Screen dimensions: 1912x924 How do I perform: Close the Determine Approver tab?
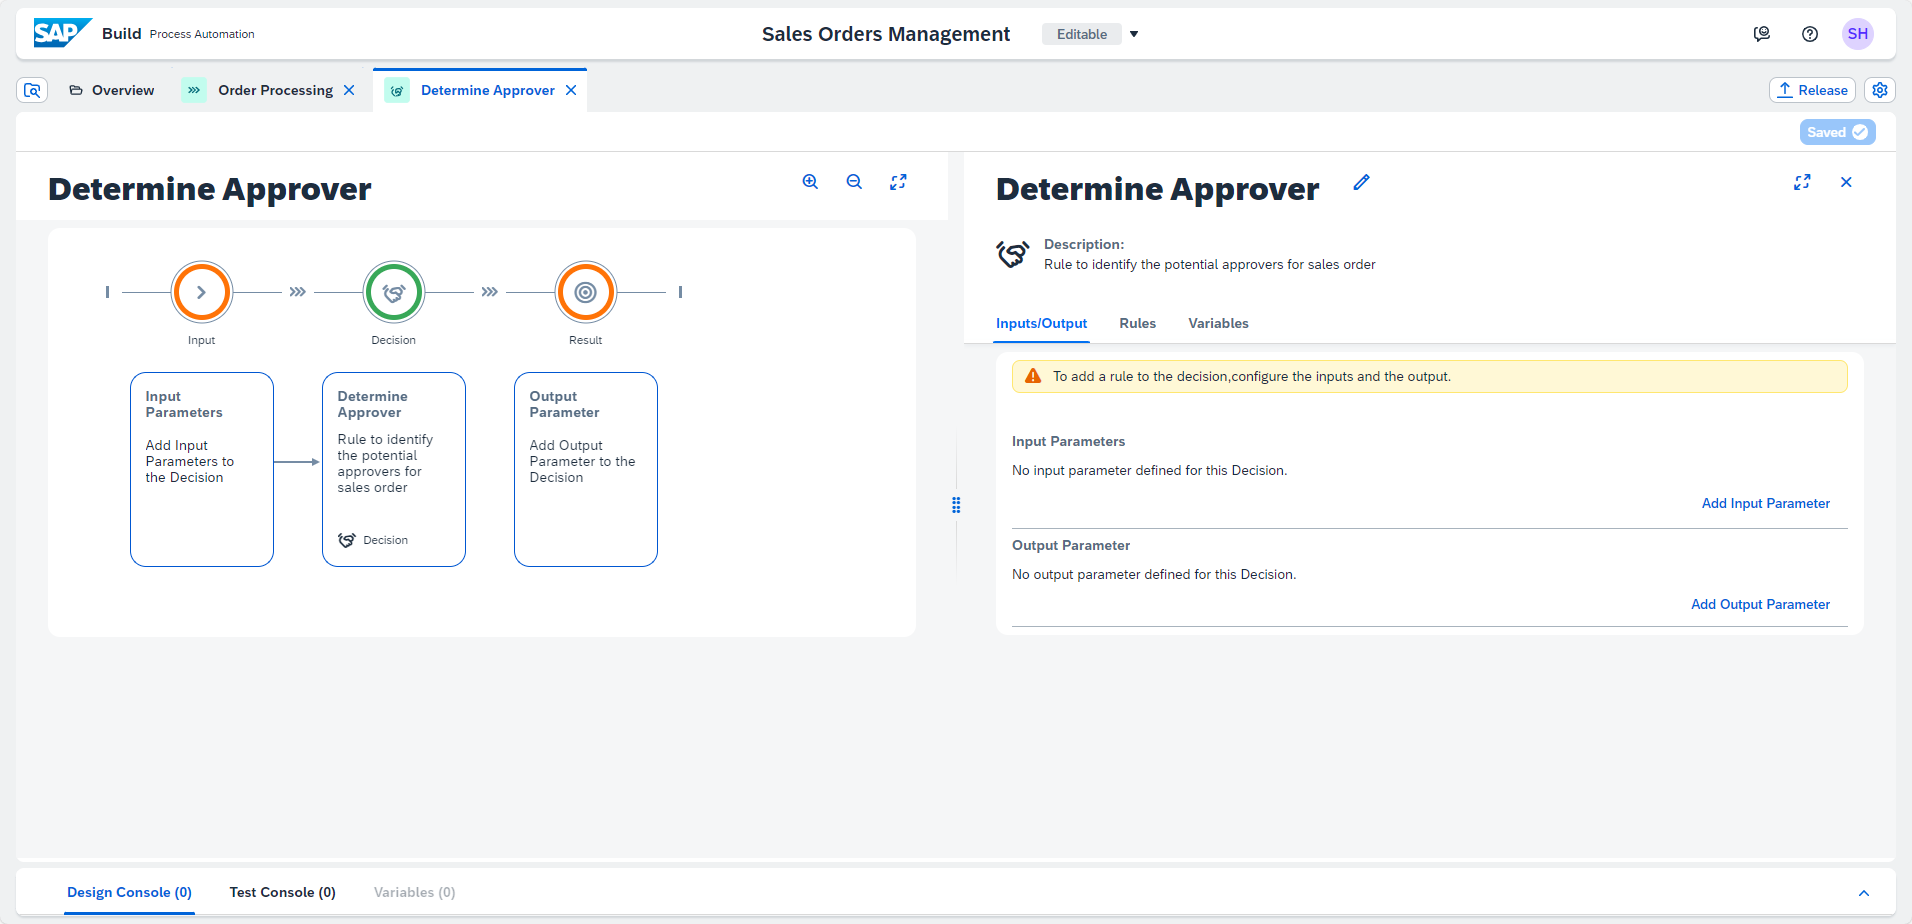571,90
